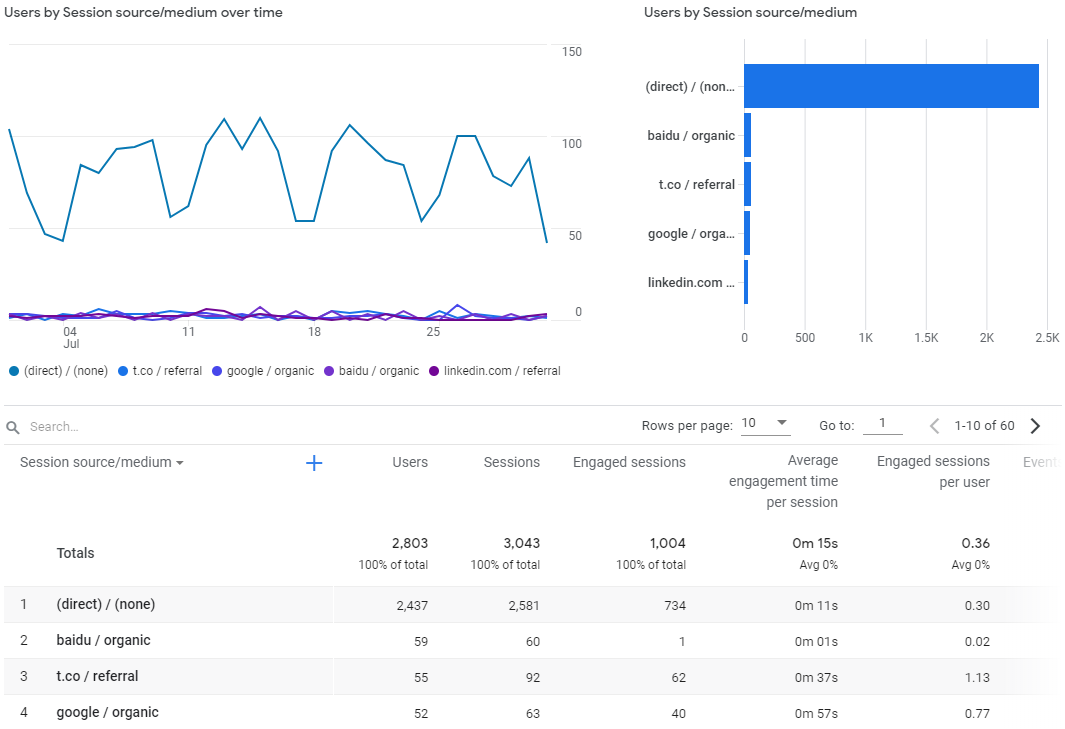This screenshot has width=1065, height=729.
Task: Click the 1.13 engaged sessions per user value
Action: [x=977, y=677]
